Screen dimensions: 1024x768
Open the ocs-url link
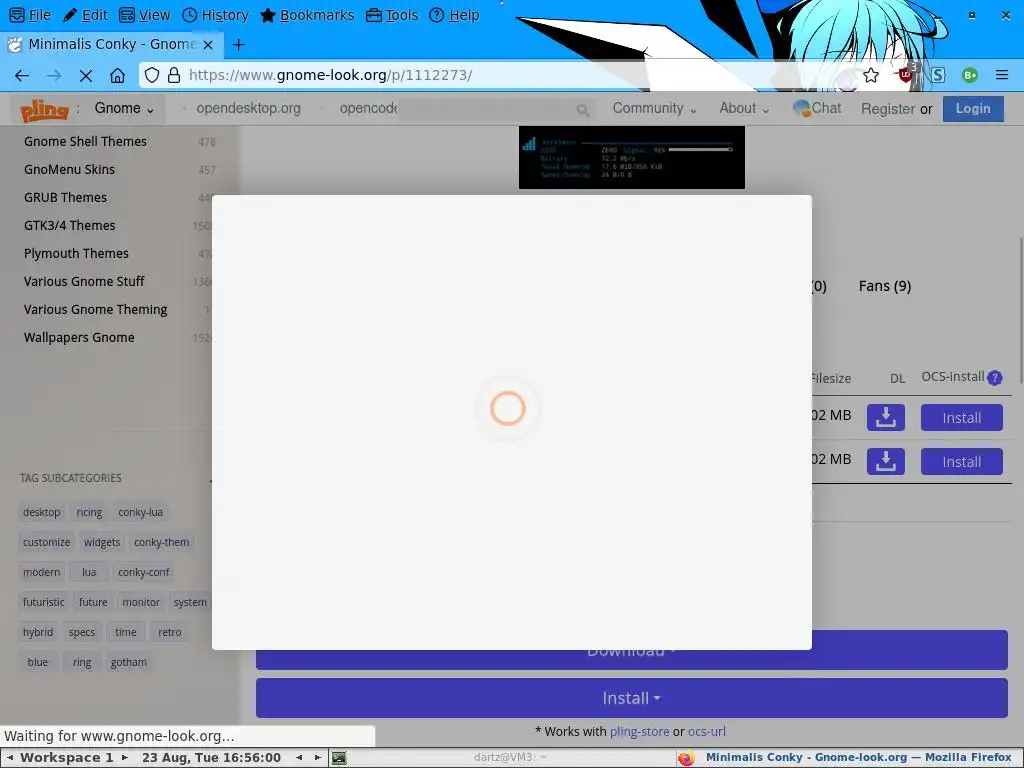click(x=707, y=731)
